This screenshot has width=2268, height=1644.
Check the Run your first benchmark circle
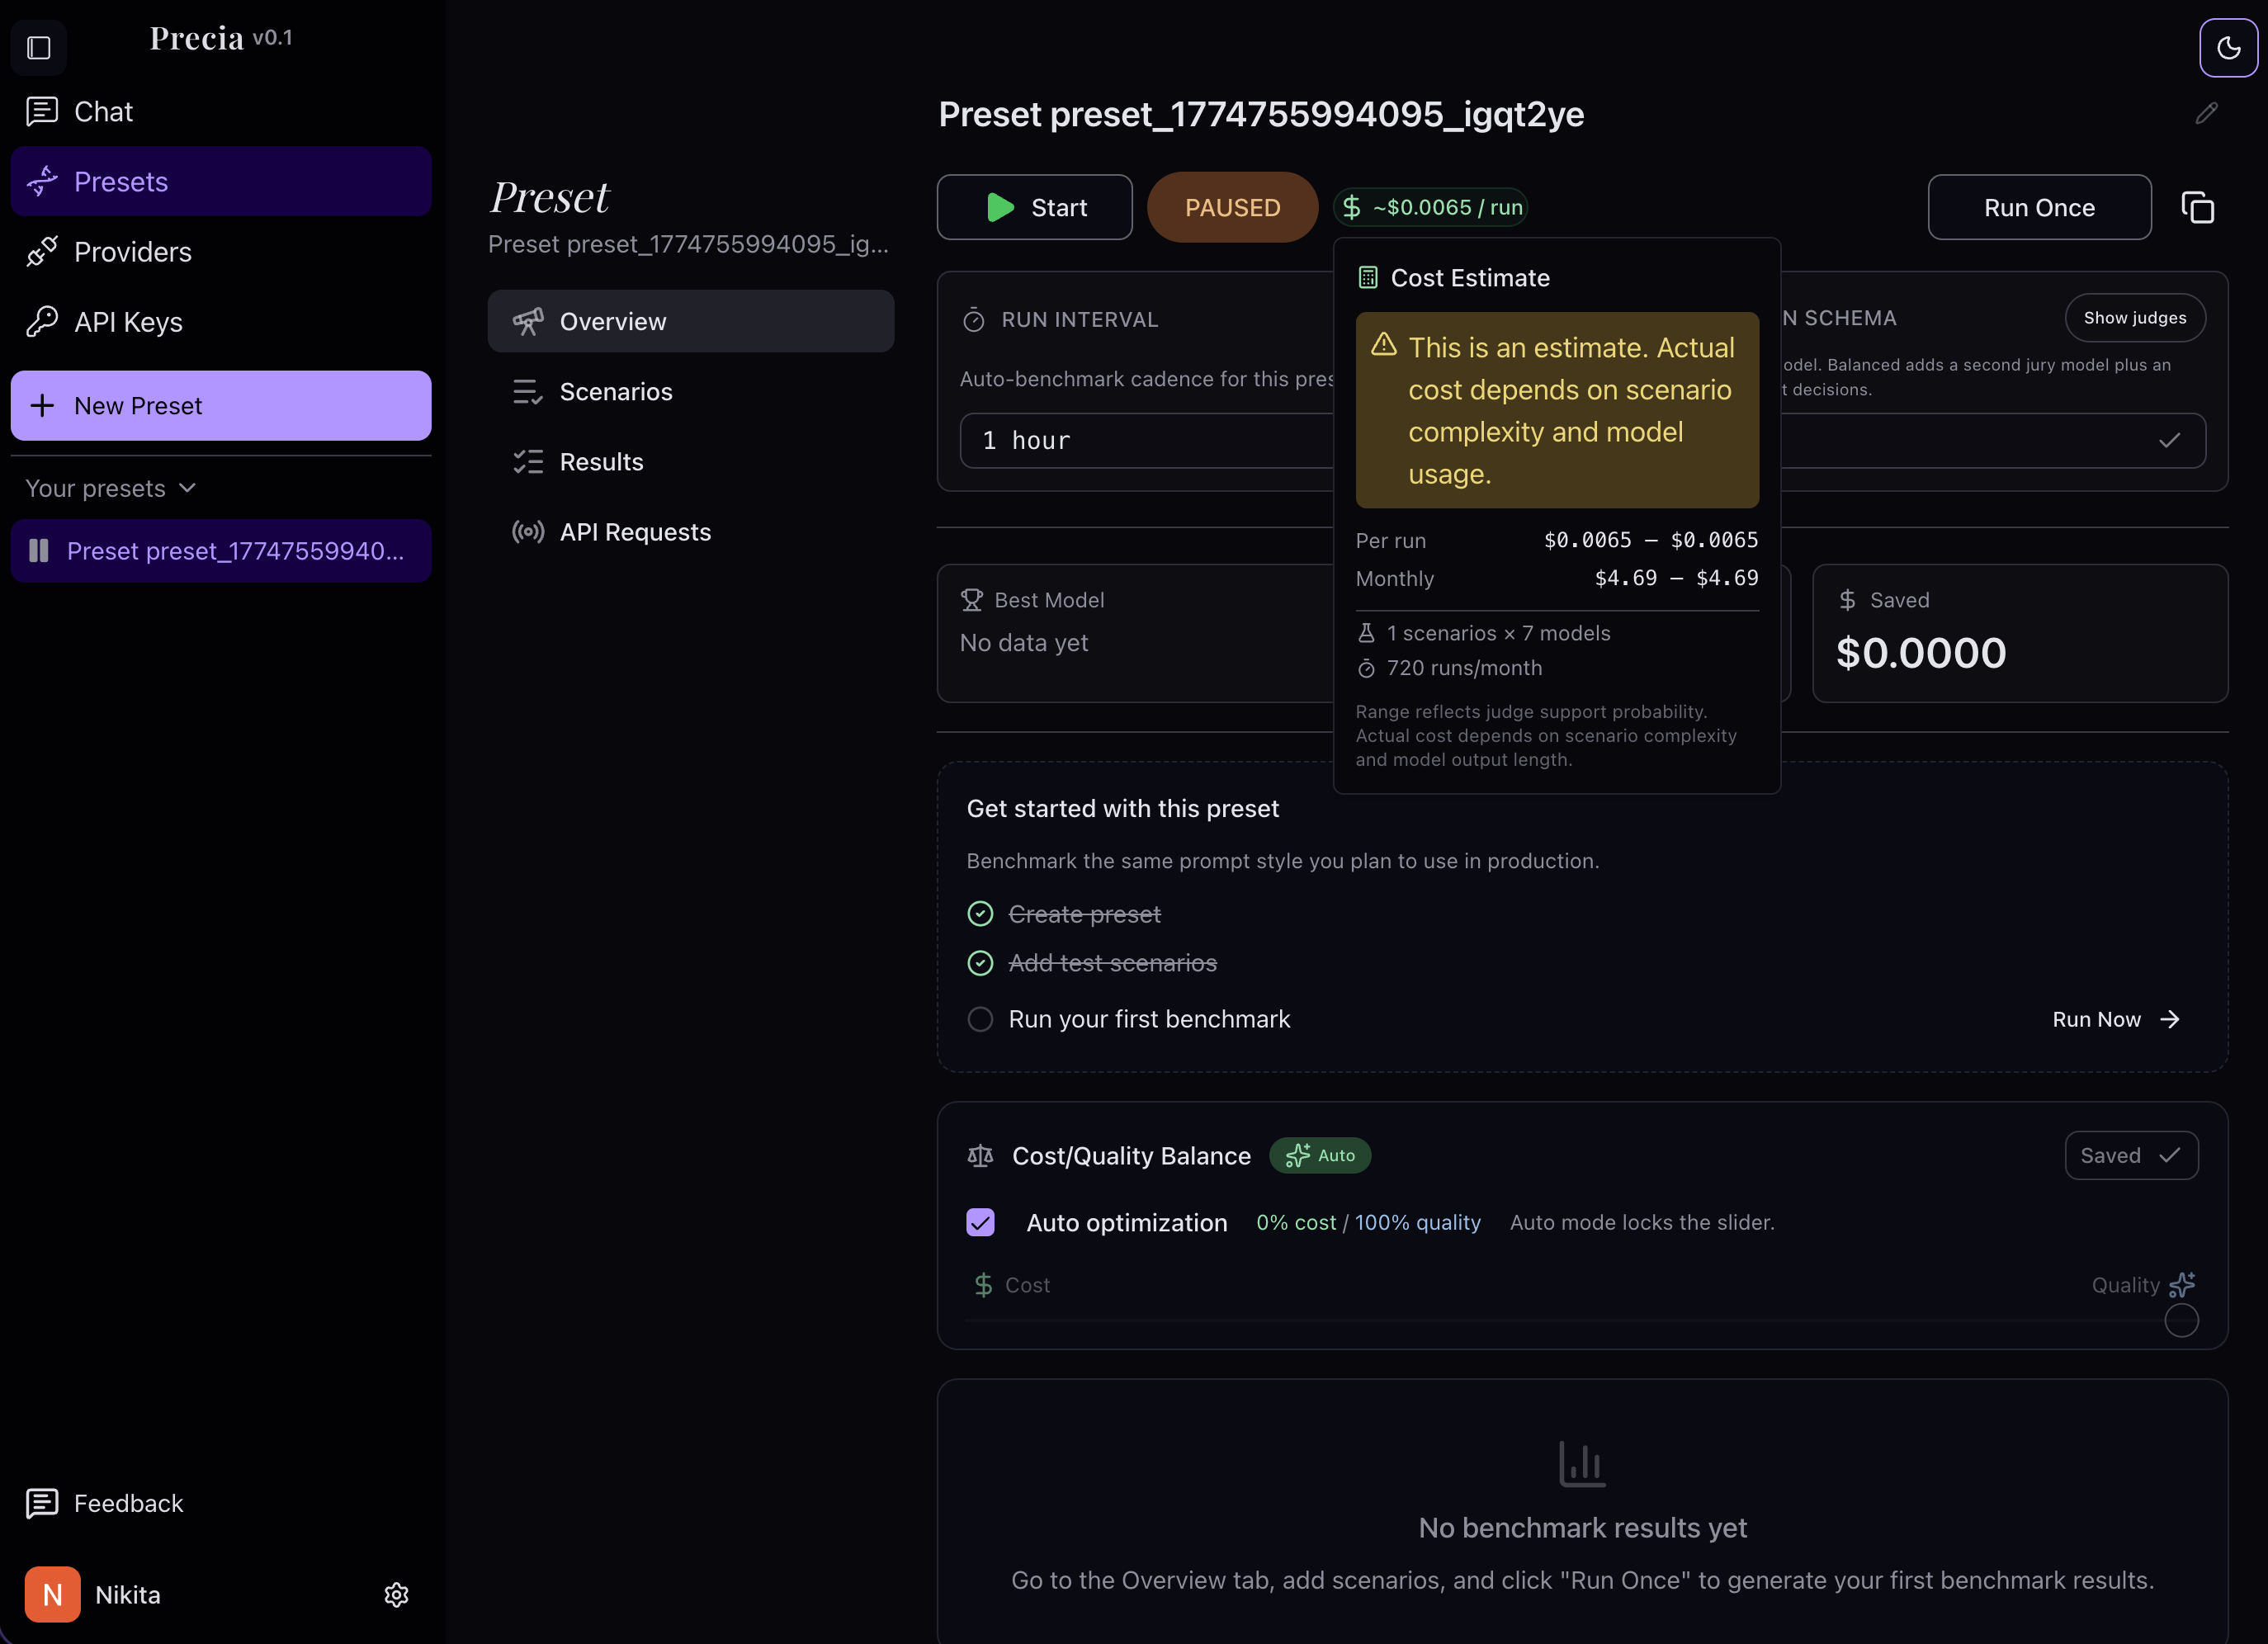click(x=980, y=1019)
